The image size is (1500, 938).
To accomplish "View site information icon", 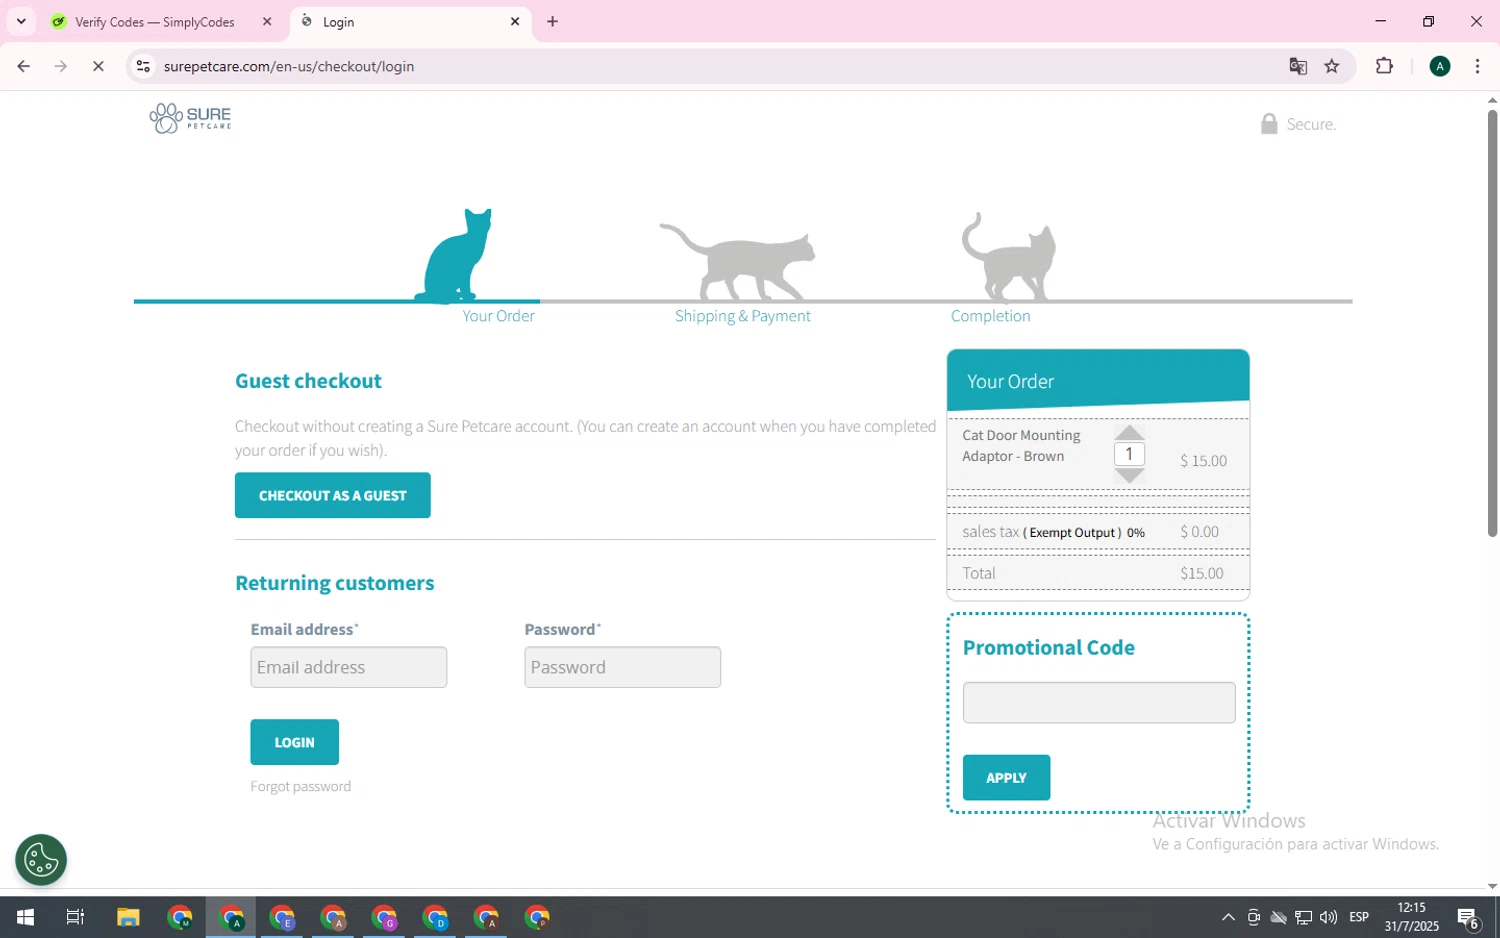I will pos(143,66).
